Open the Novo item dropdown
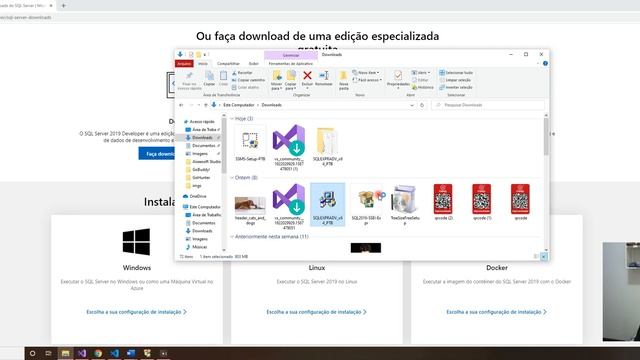This screenshot has width=640, height=360. pos(366,73)
